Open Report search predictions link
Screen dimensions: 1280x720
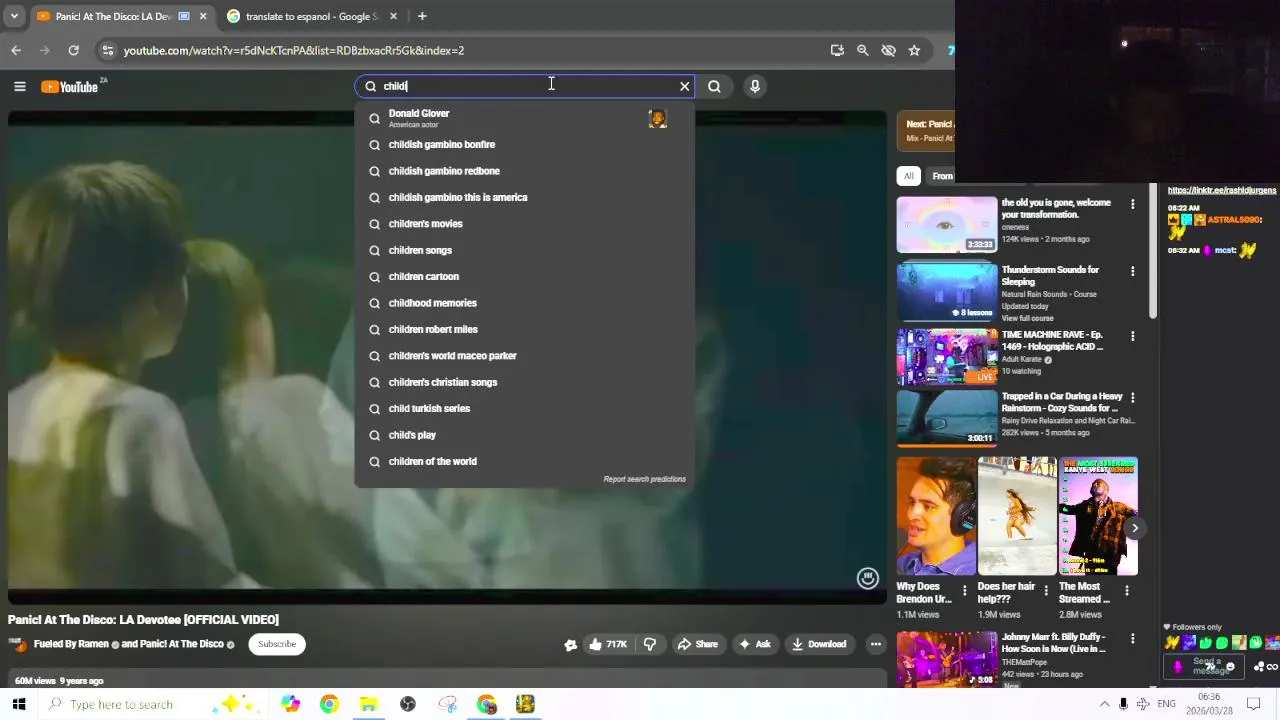click(644, 479)
